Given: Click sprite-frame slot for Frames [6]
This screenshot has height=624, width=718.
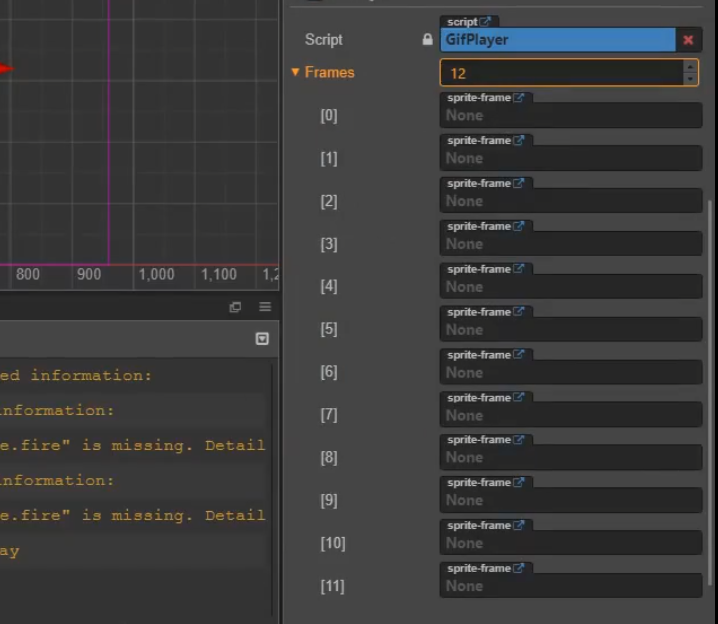Looking at the screenshot, I should pyautogui.click(x=571, y=372).
